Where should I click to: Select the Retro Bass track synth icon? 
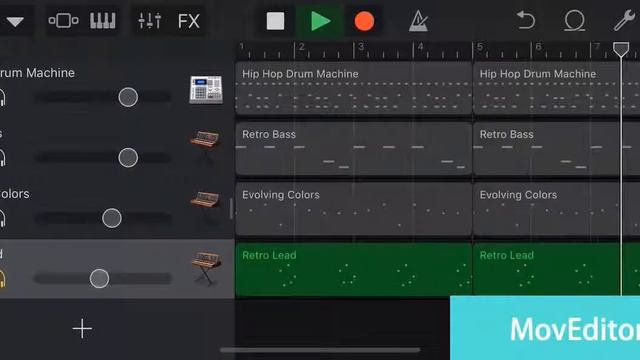(205, 146)
